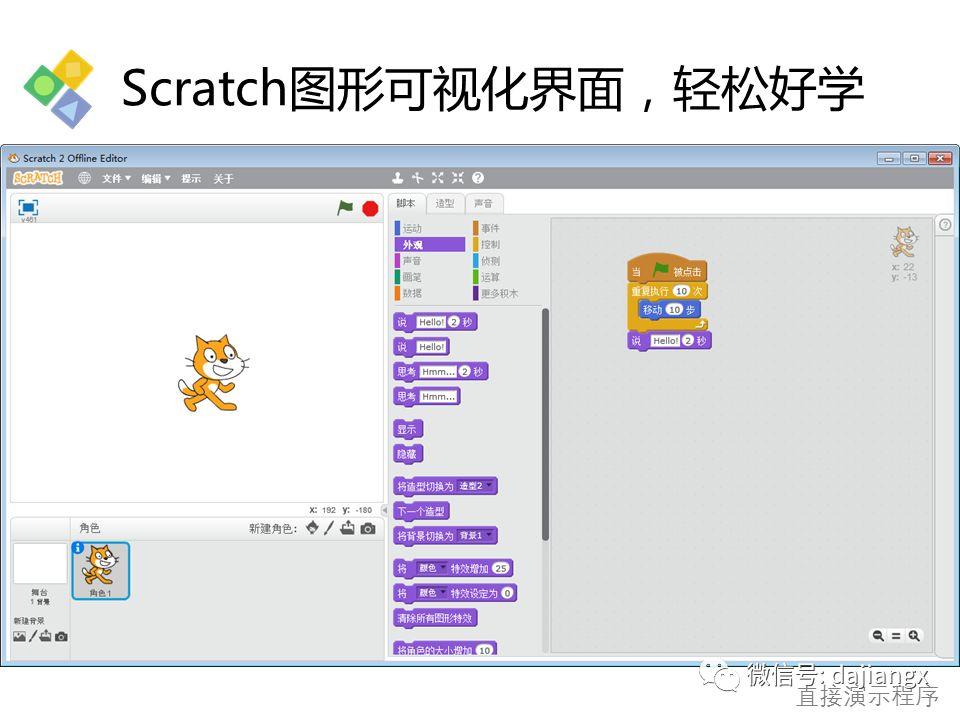Edit Hello! text in palette 说 seconds block
960x720 pixels.
click(431, 322)
